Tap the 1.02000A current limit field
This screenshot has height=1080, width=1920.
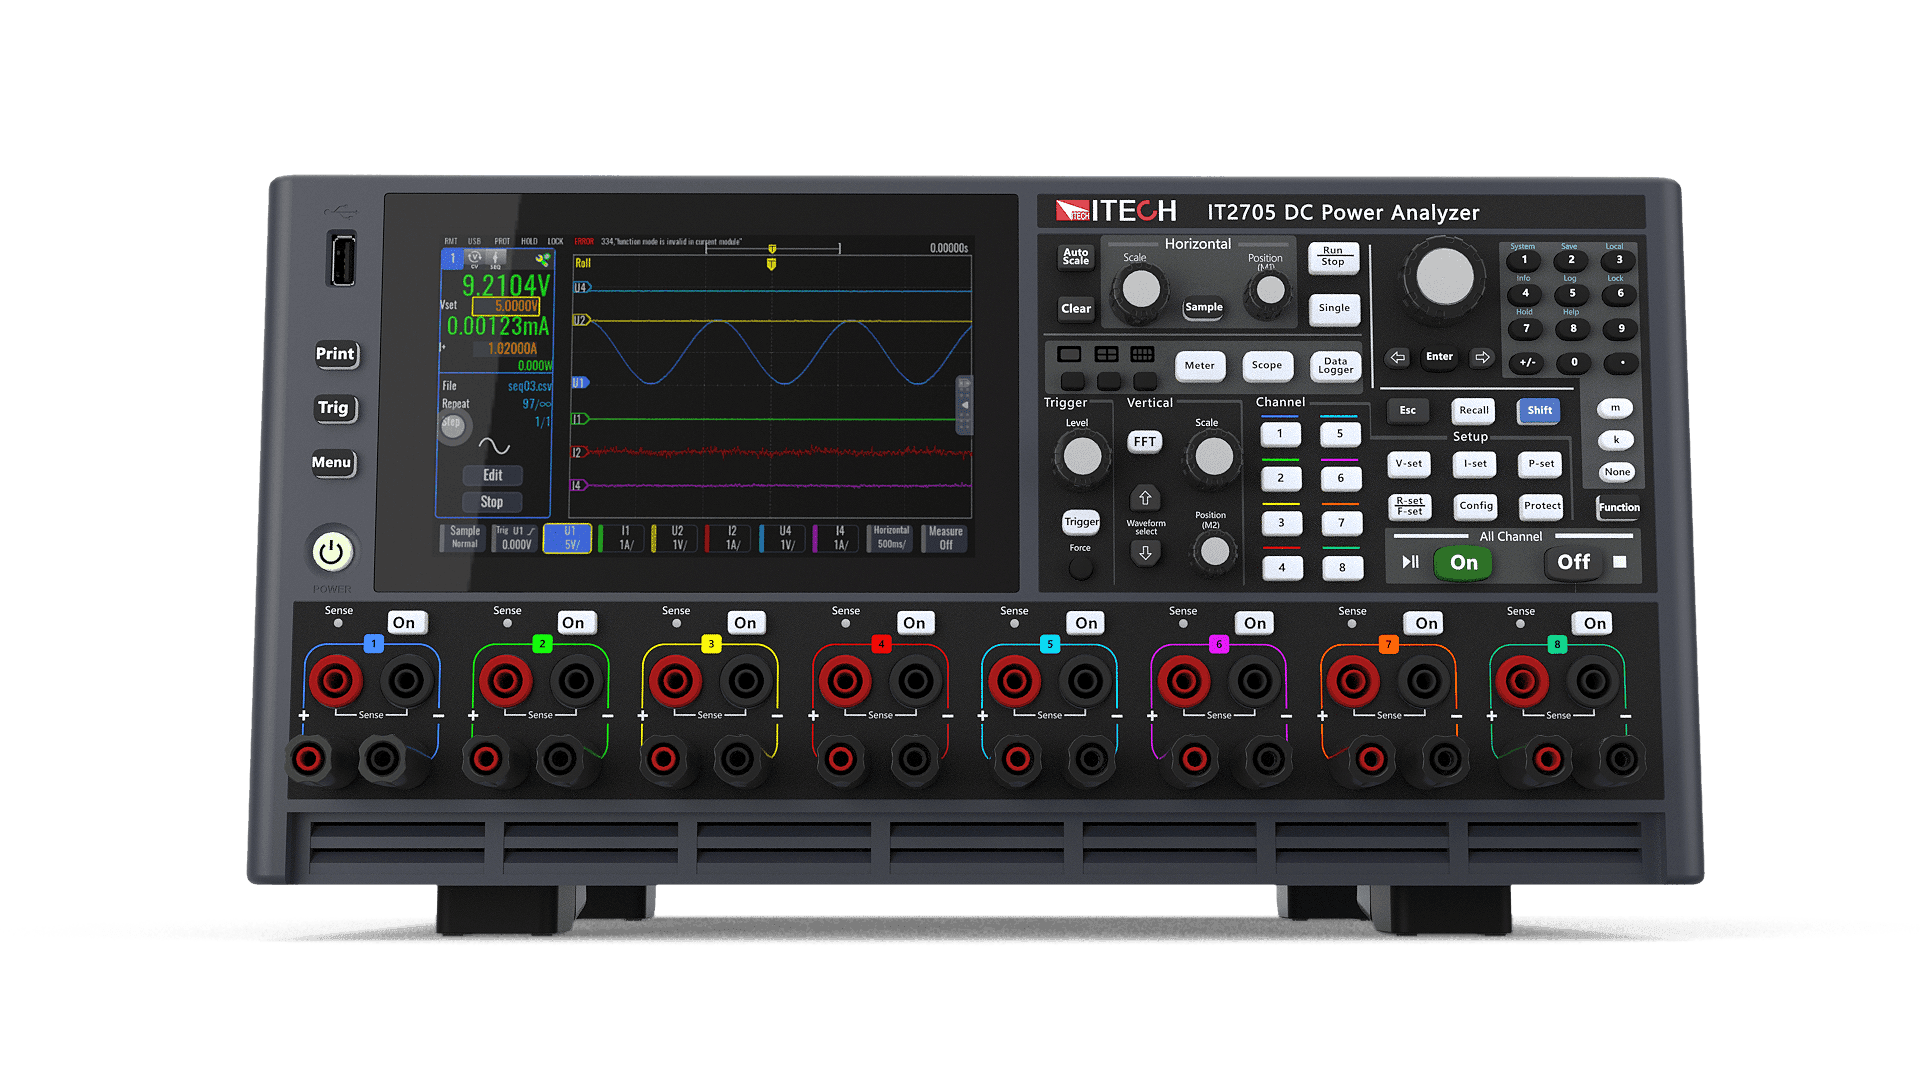coord(504,348)
